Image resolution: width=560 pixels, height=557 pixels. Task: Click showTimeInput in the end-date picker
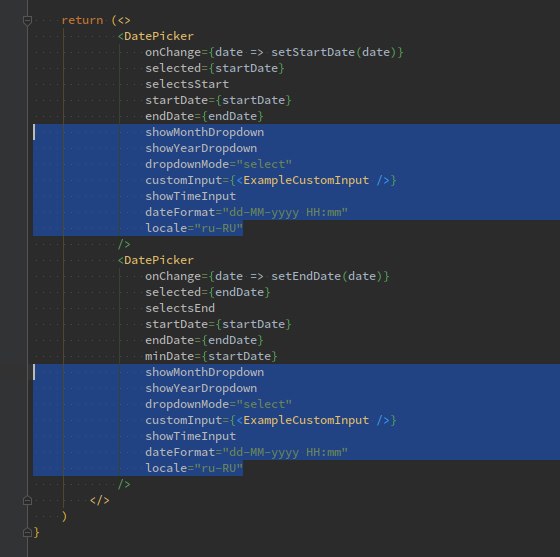(x=191, y=436)
